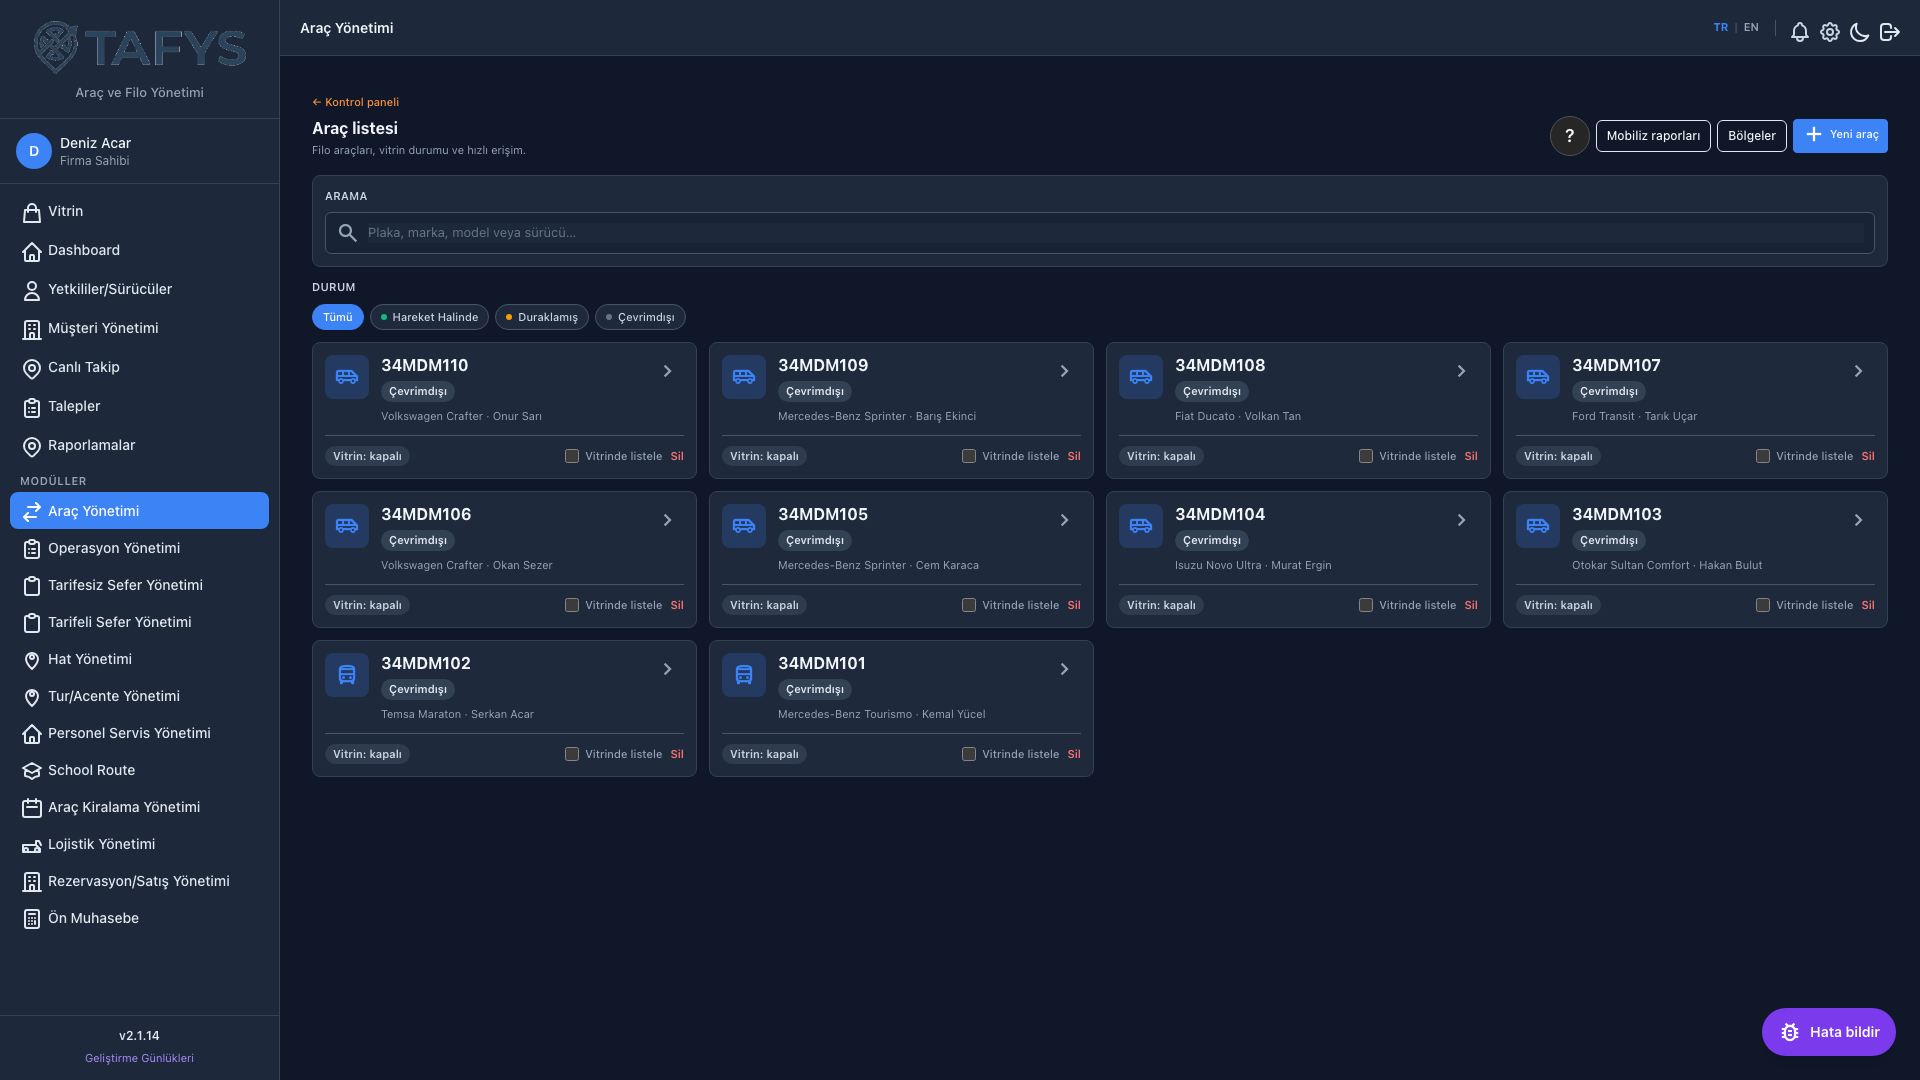Viewport: 1920px width, 1080px height.
Task: Switch language to EN
Action: [x=1751, y=28]
